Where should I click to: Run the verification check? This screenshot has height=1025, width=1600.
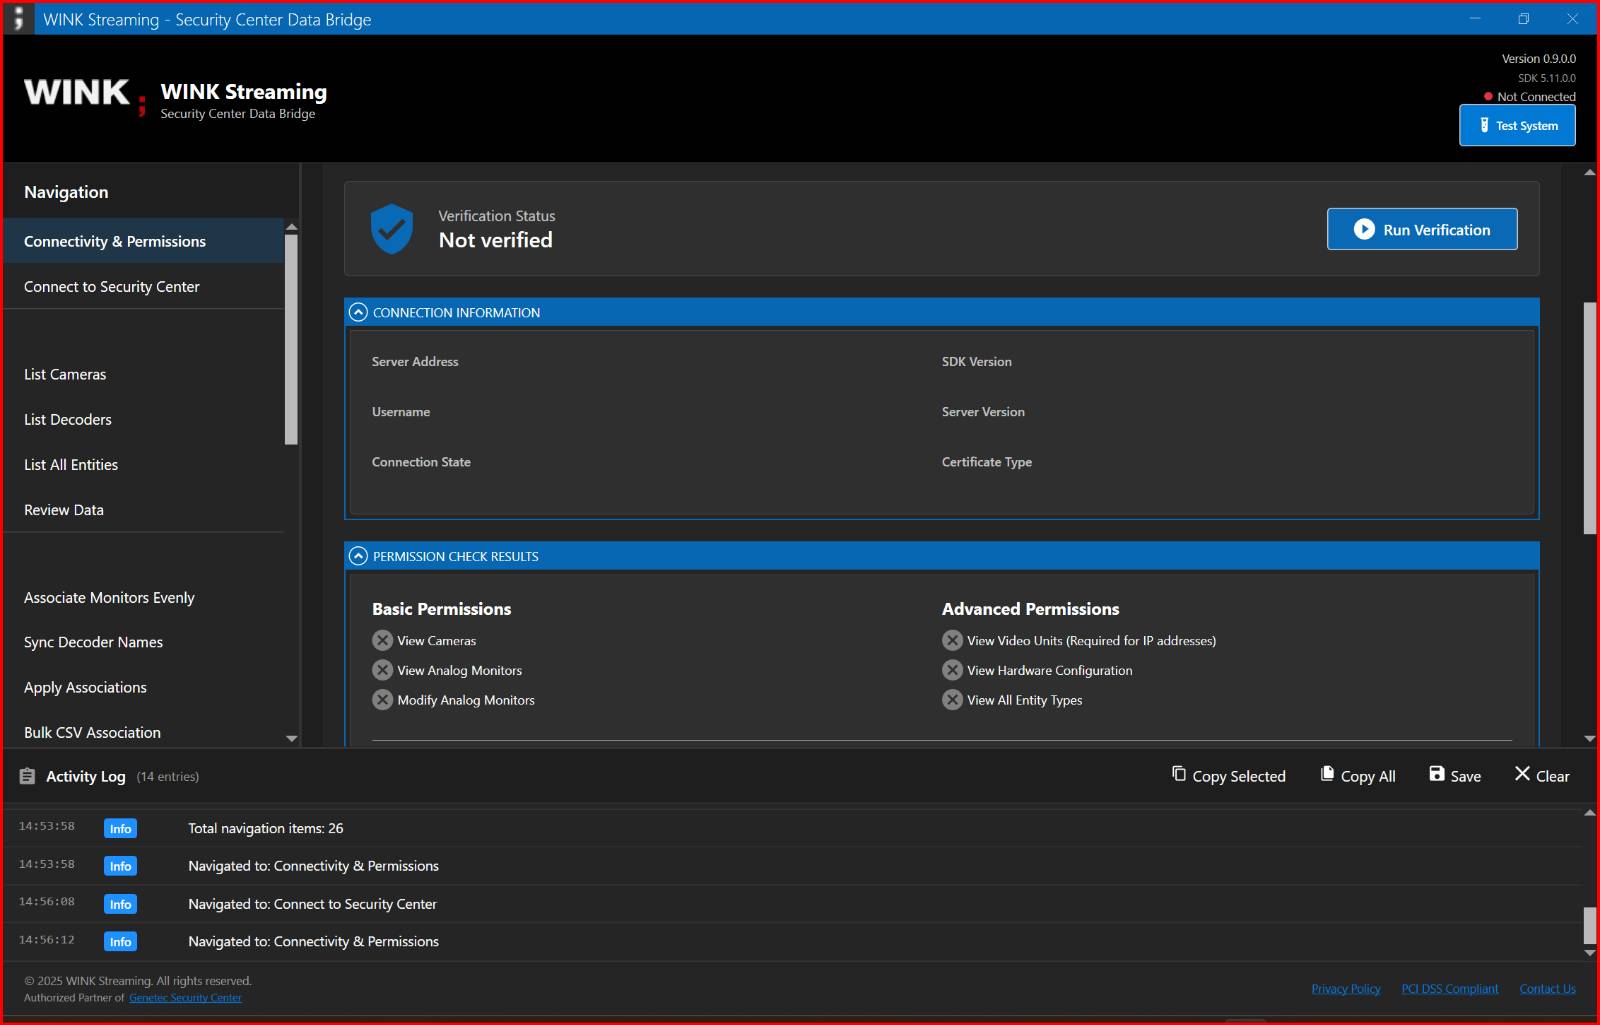1422,229
